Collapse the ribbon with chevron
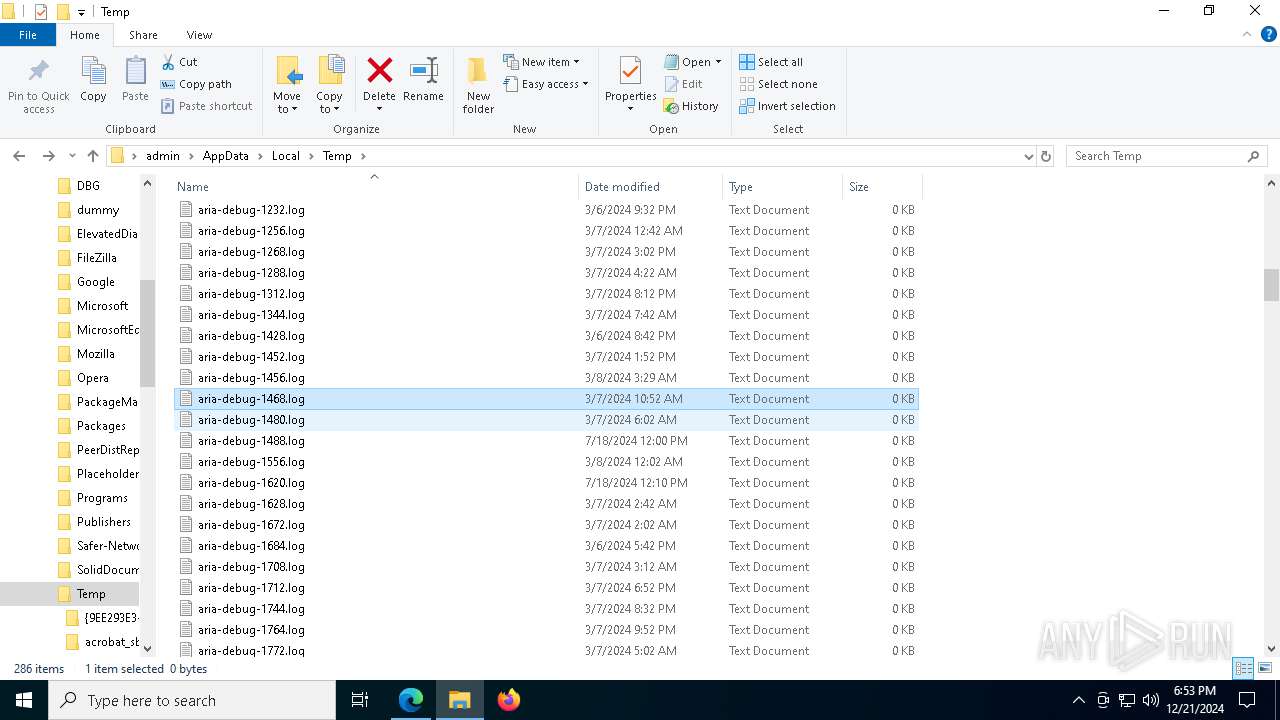This screenshot has height=720, width=1280. tap(1246, 34)
